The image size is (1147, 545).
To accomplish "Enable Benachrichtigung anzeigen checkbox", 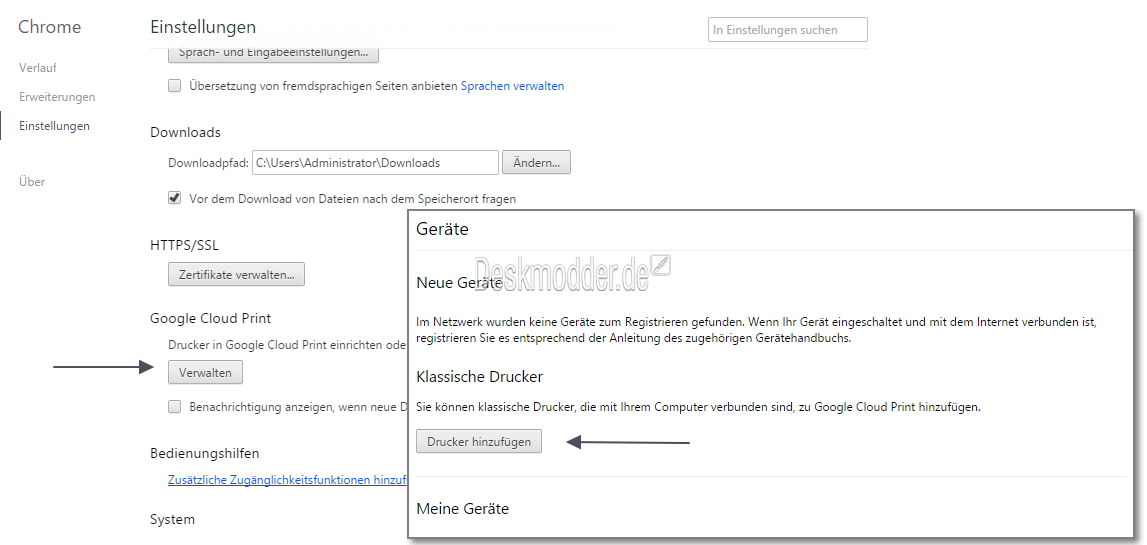I will pyautogui.click(x=174, y=407).
